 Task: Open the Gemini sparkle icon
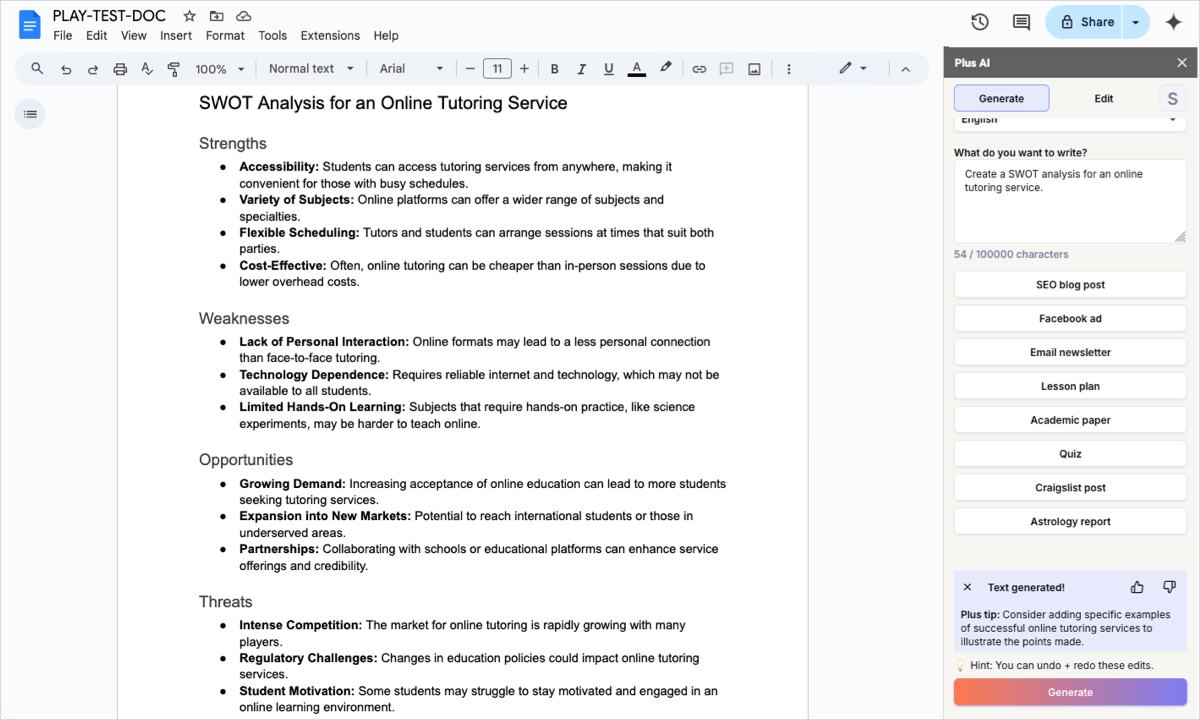coord(1174,22)
